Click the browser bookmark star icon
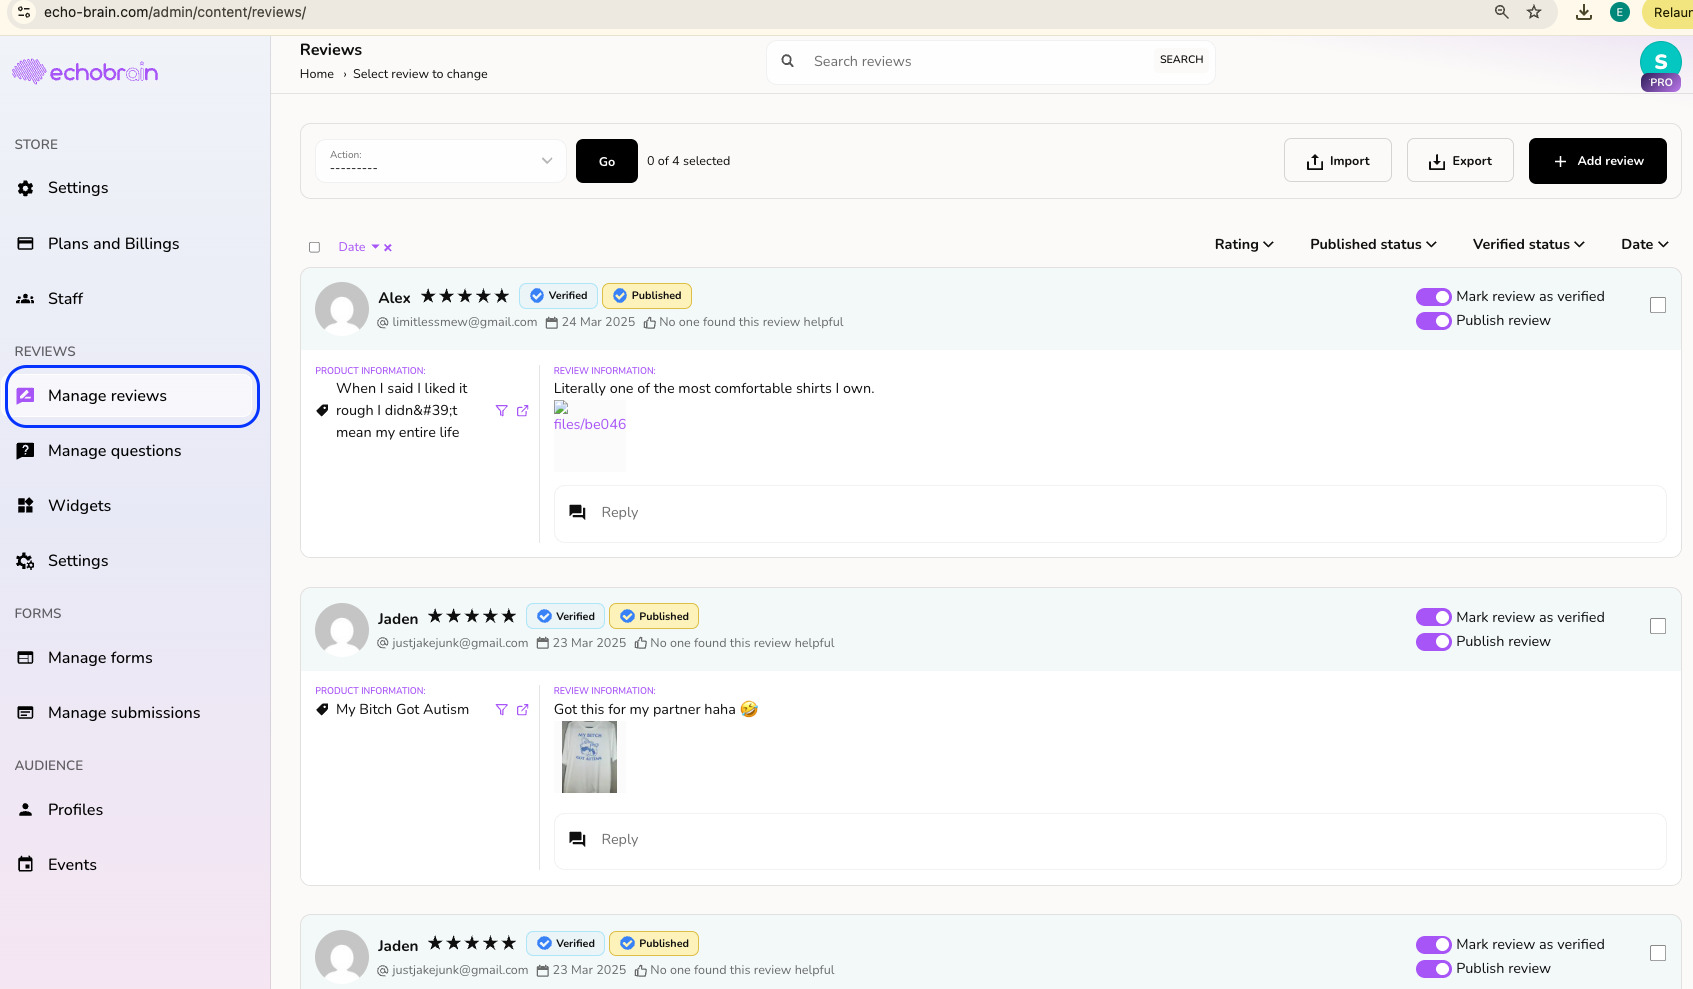 1534,12
